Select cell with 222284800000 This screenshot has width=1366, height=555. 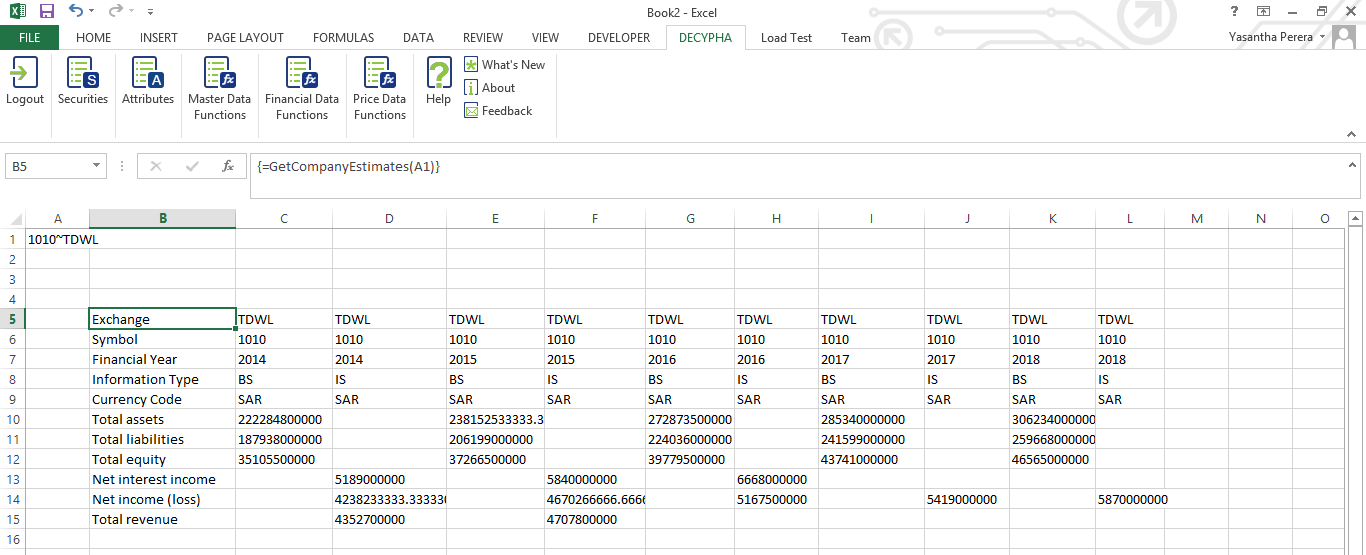click(284, 419)
